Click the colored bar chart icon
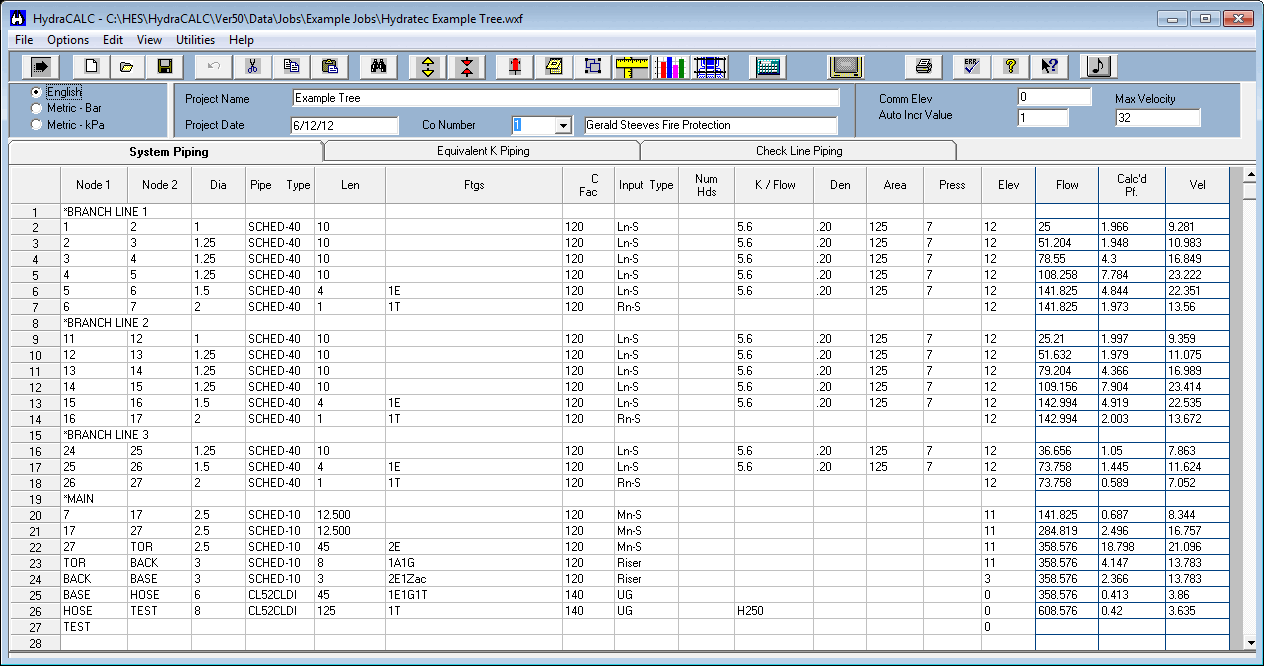This screenshot has width=1264, height=666. pyautogui.click(x=671, y=66)
